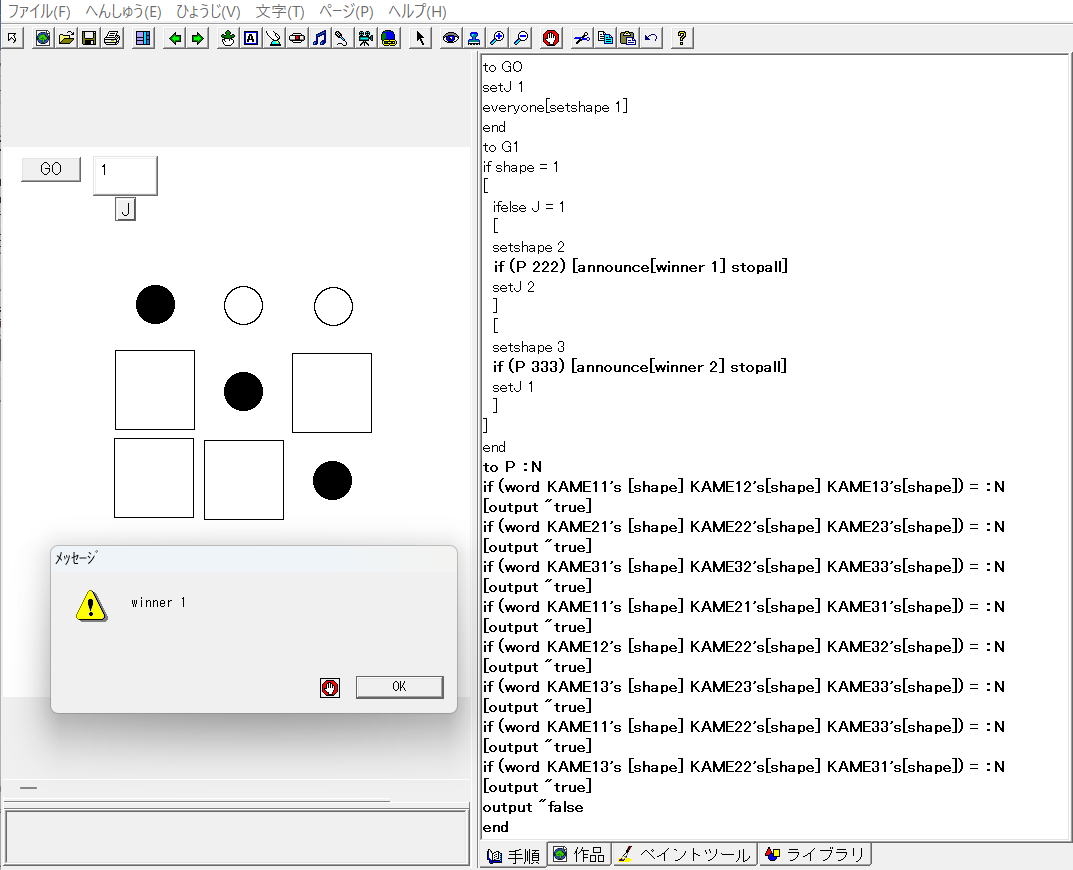Switch to the ペイントツール tab
This screenshot has width=1073, height=870.
(x=685, y=854)
